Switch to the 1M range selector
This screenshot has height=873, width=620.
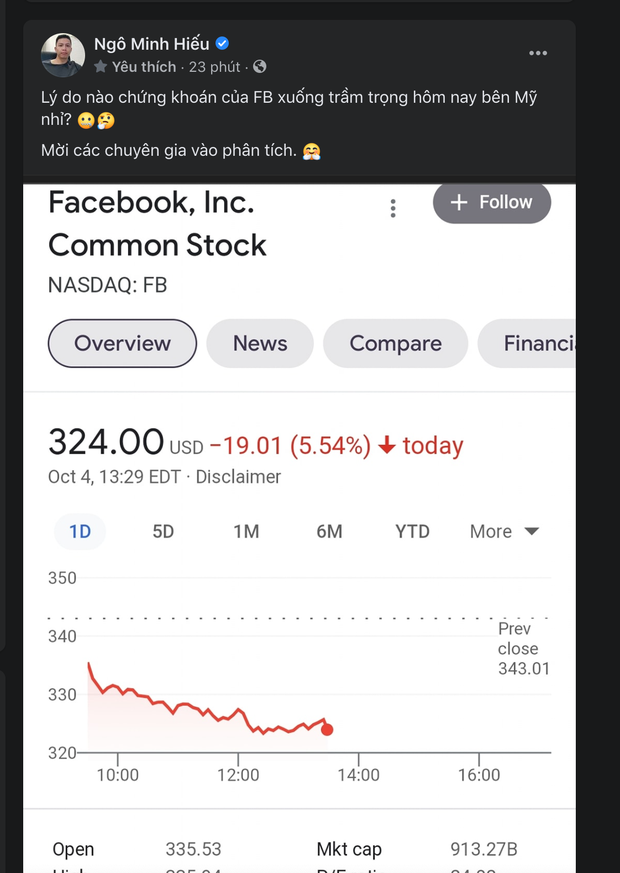(x=246, y=531)
